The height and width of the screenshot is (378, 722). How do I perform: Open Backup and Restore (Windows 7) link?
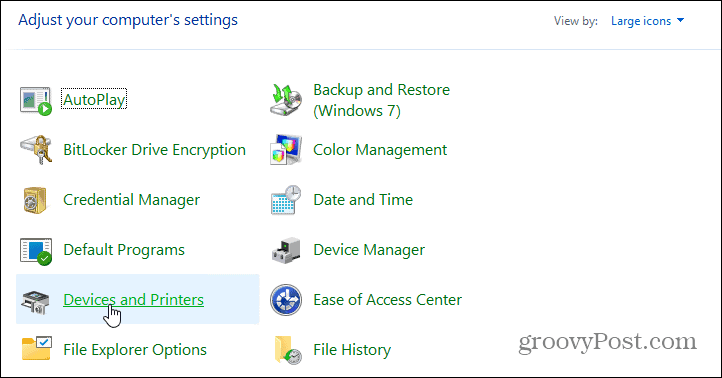[381, 100]
